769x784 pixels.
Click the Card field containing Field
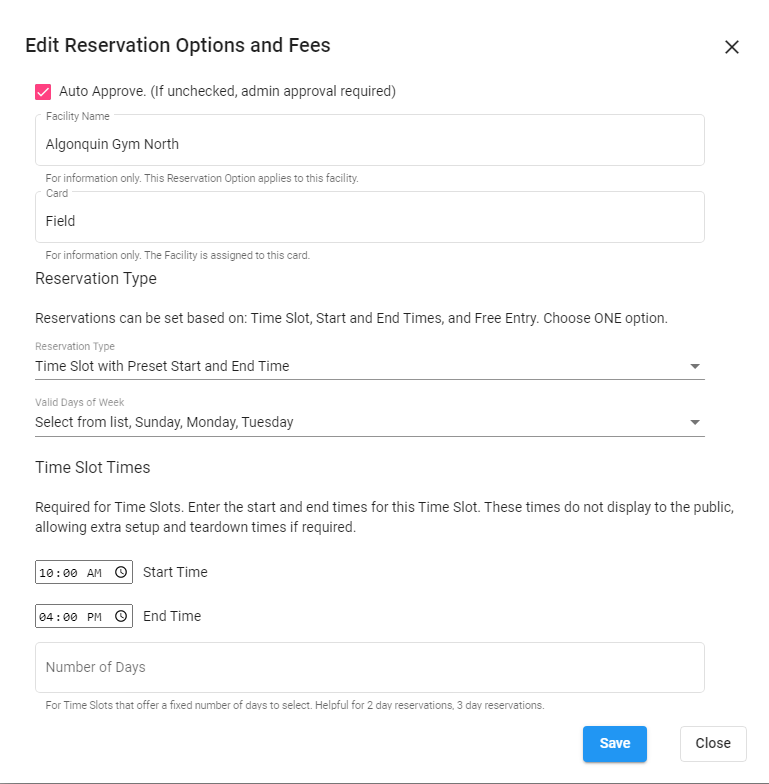click(369, 221)
